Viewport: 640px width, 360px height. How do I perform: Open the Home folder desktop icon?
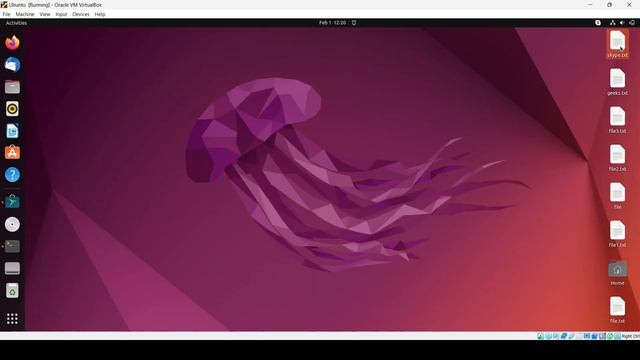pyautogui.click(x=617, y=273)
